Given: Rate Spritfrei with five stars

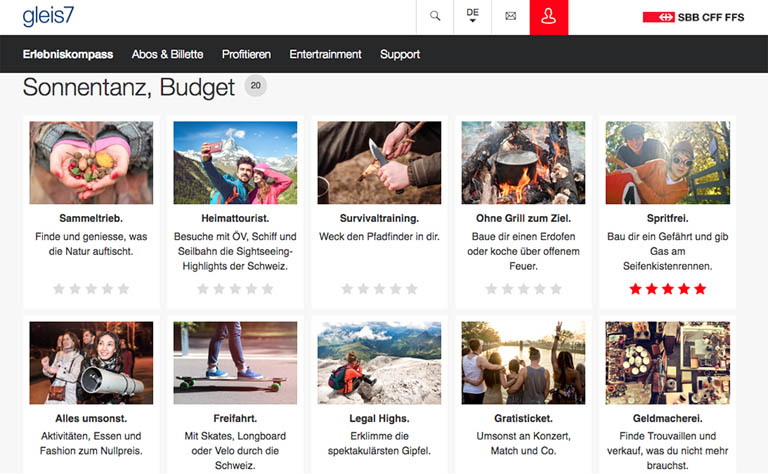Looking at the screenshot, I should [x=700, y=289].
